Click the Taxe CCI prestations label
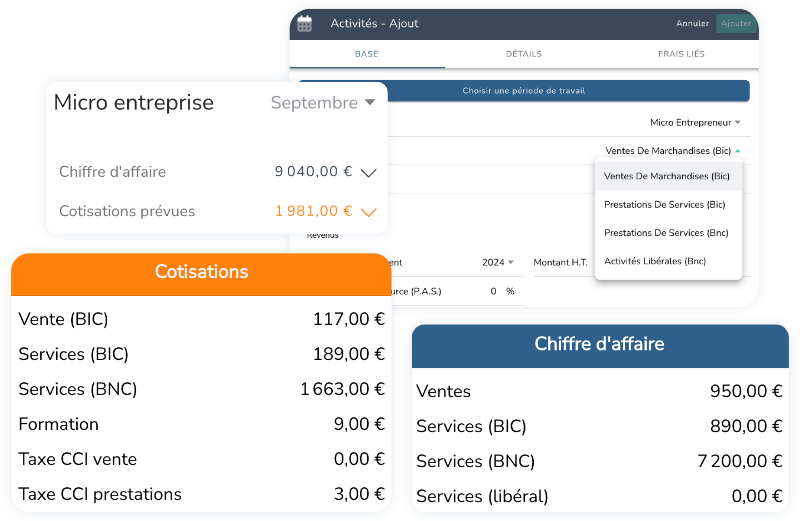Screen dimensions: 800x521 click(x=100, y=494)
